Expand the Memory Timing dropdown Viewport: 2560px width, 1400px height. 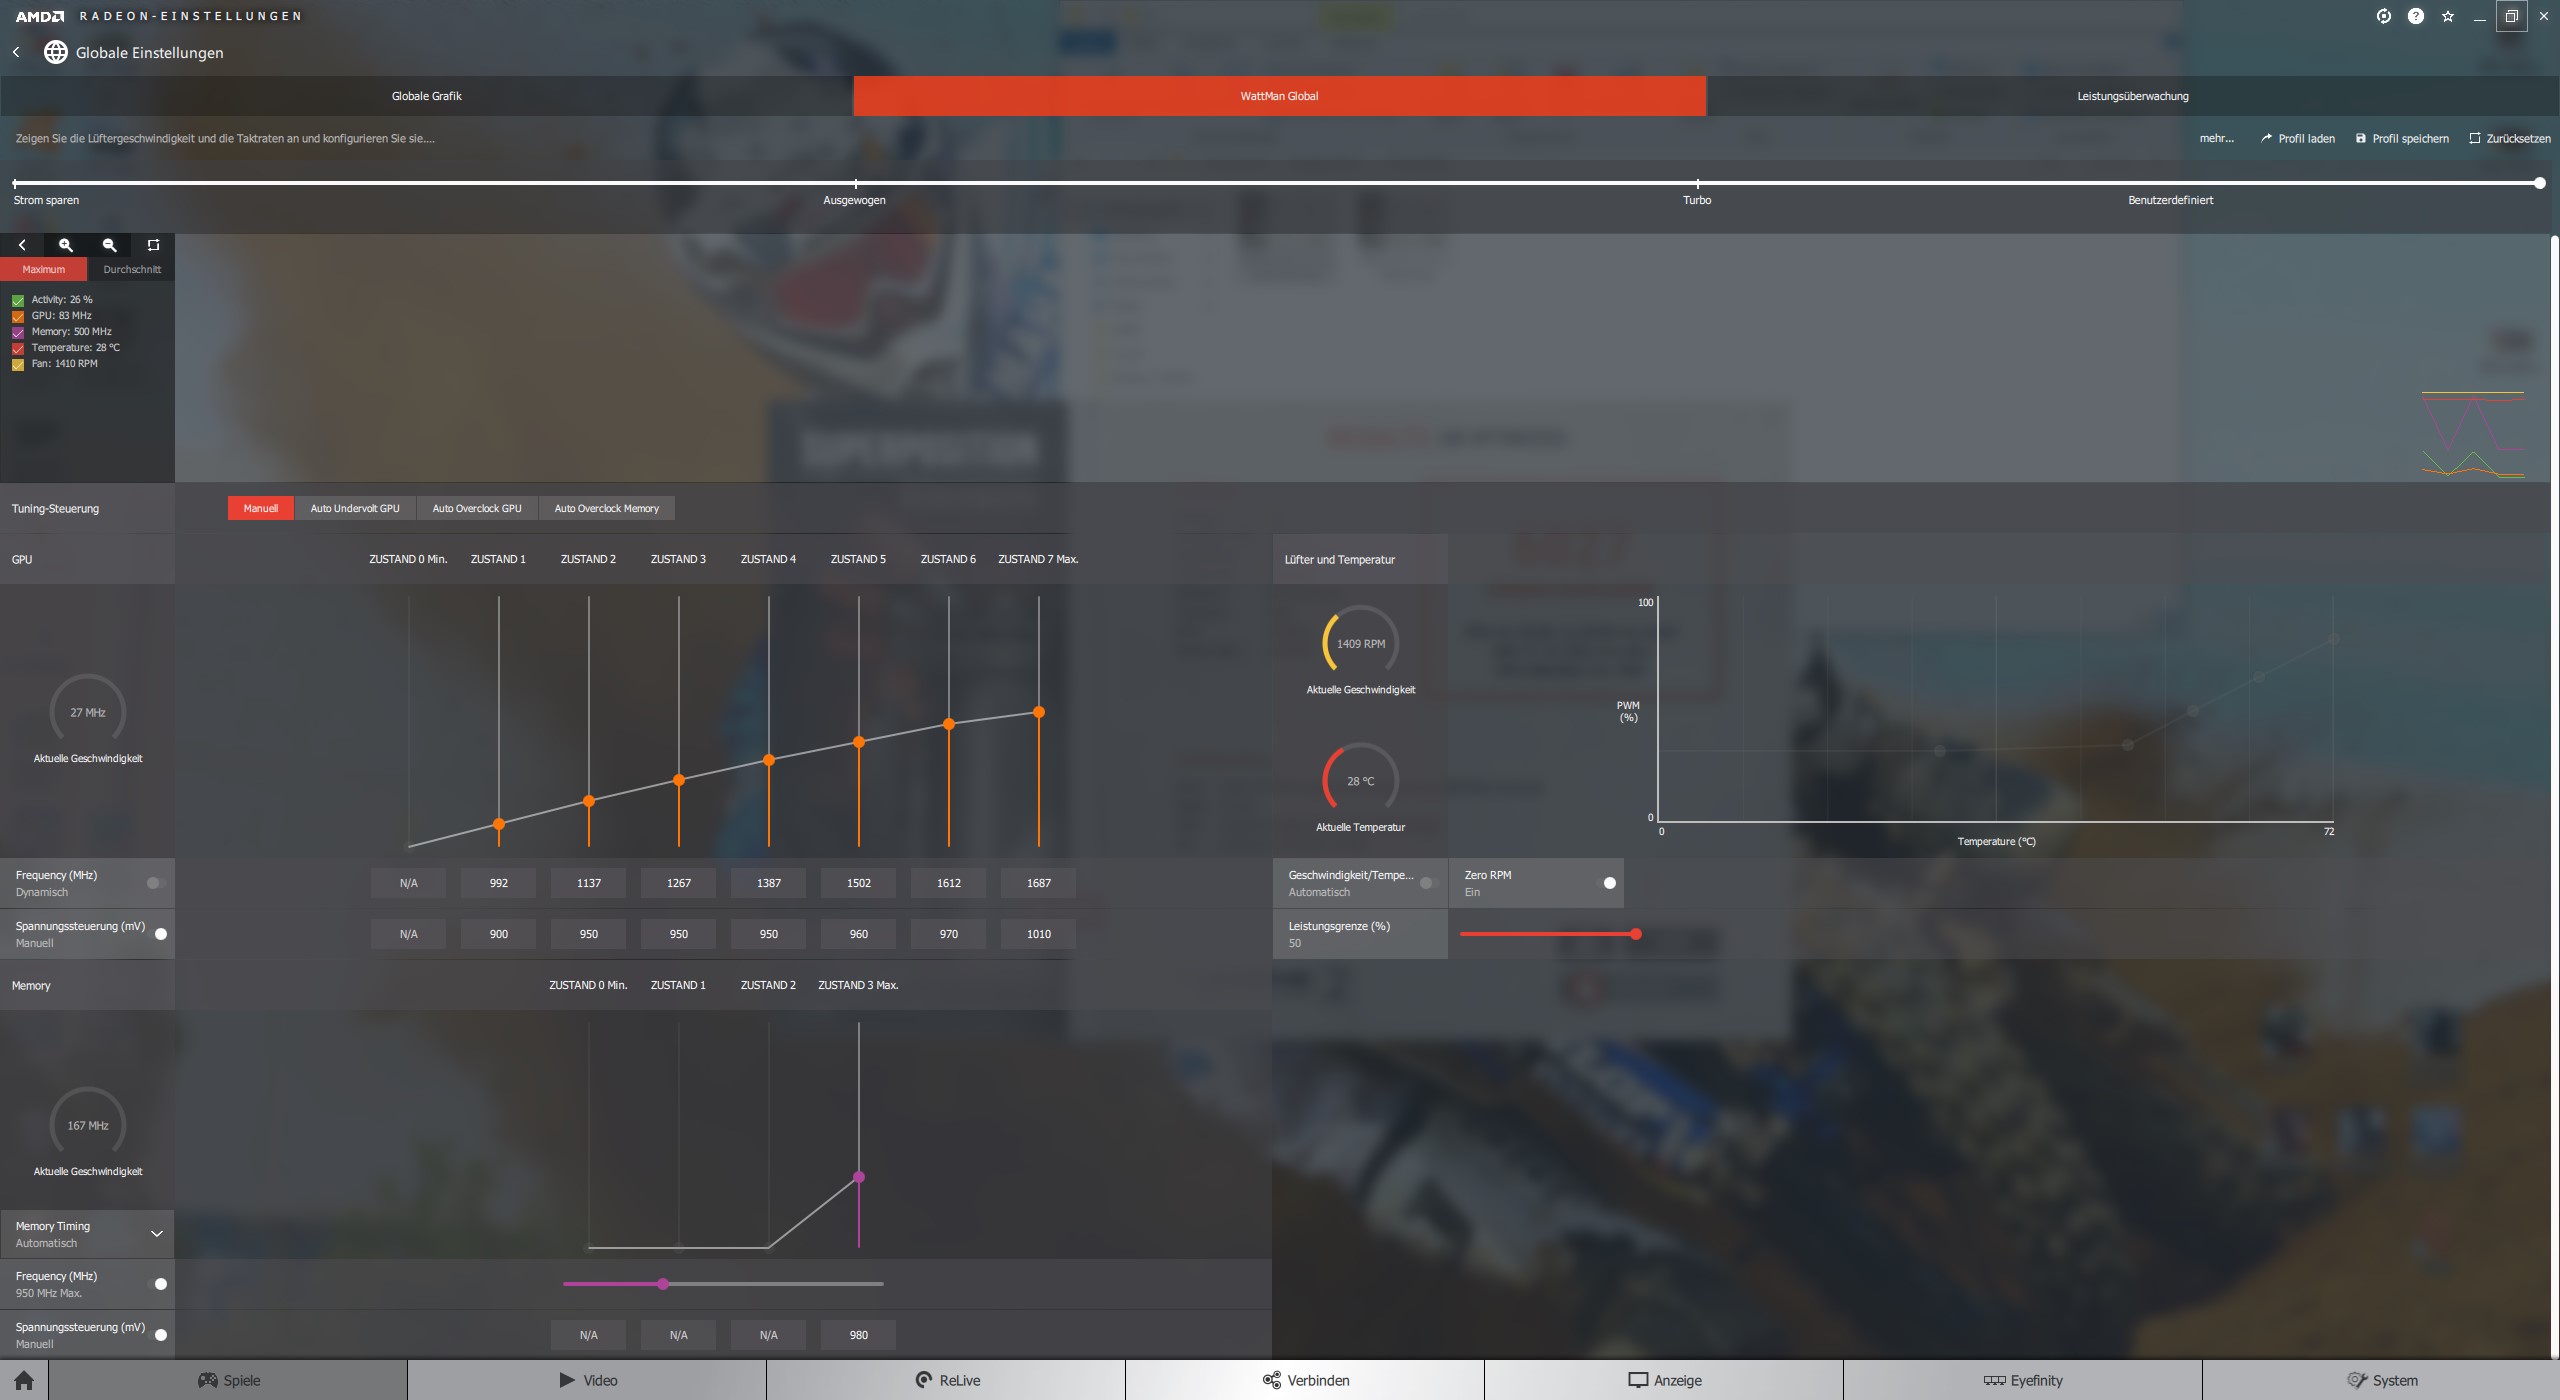(156, 1233)
